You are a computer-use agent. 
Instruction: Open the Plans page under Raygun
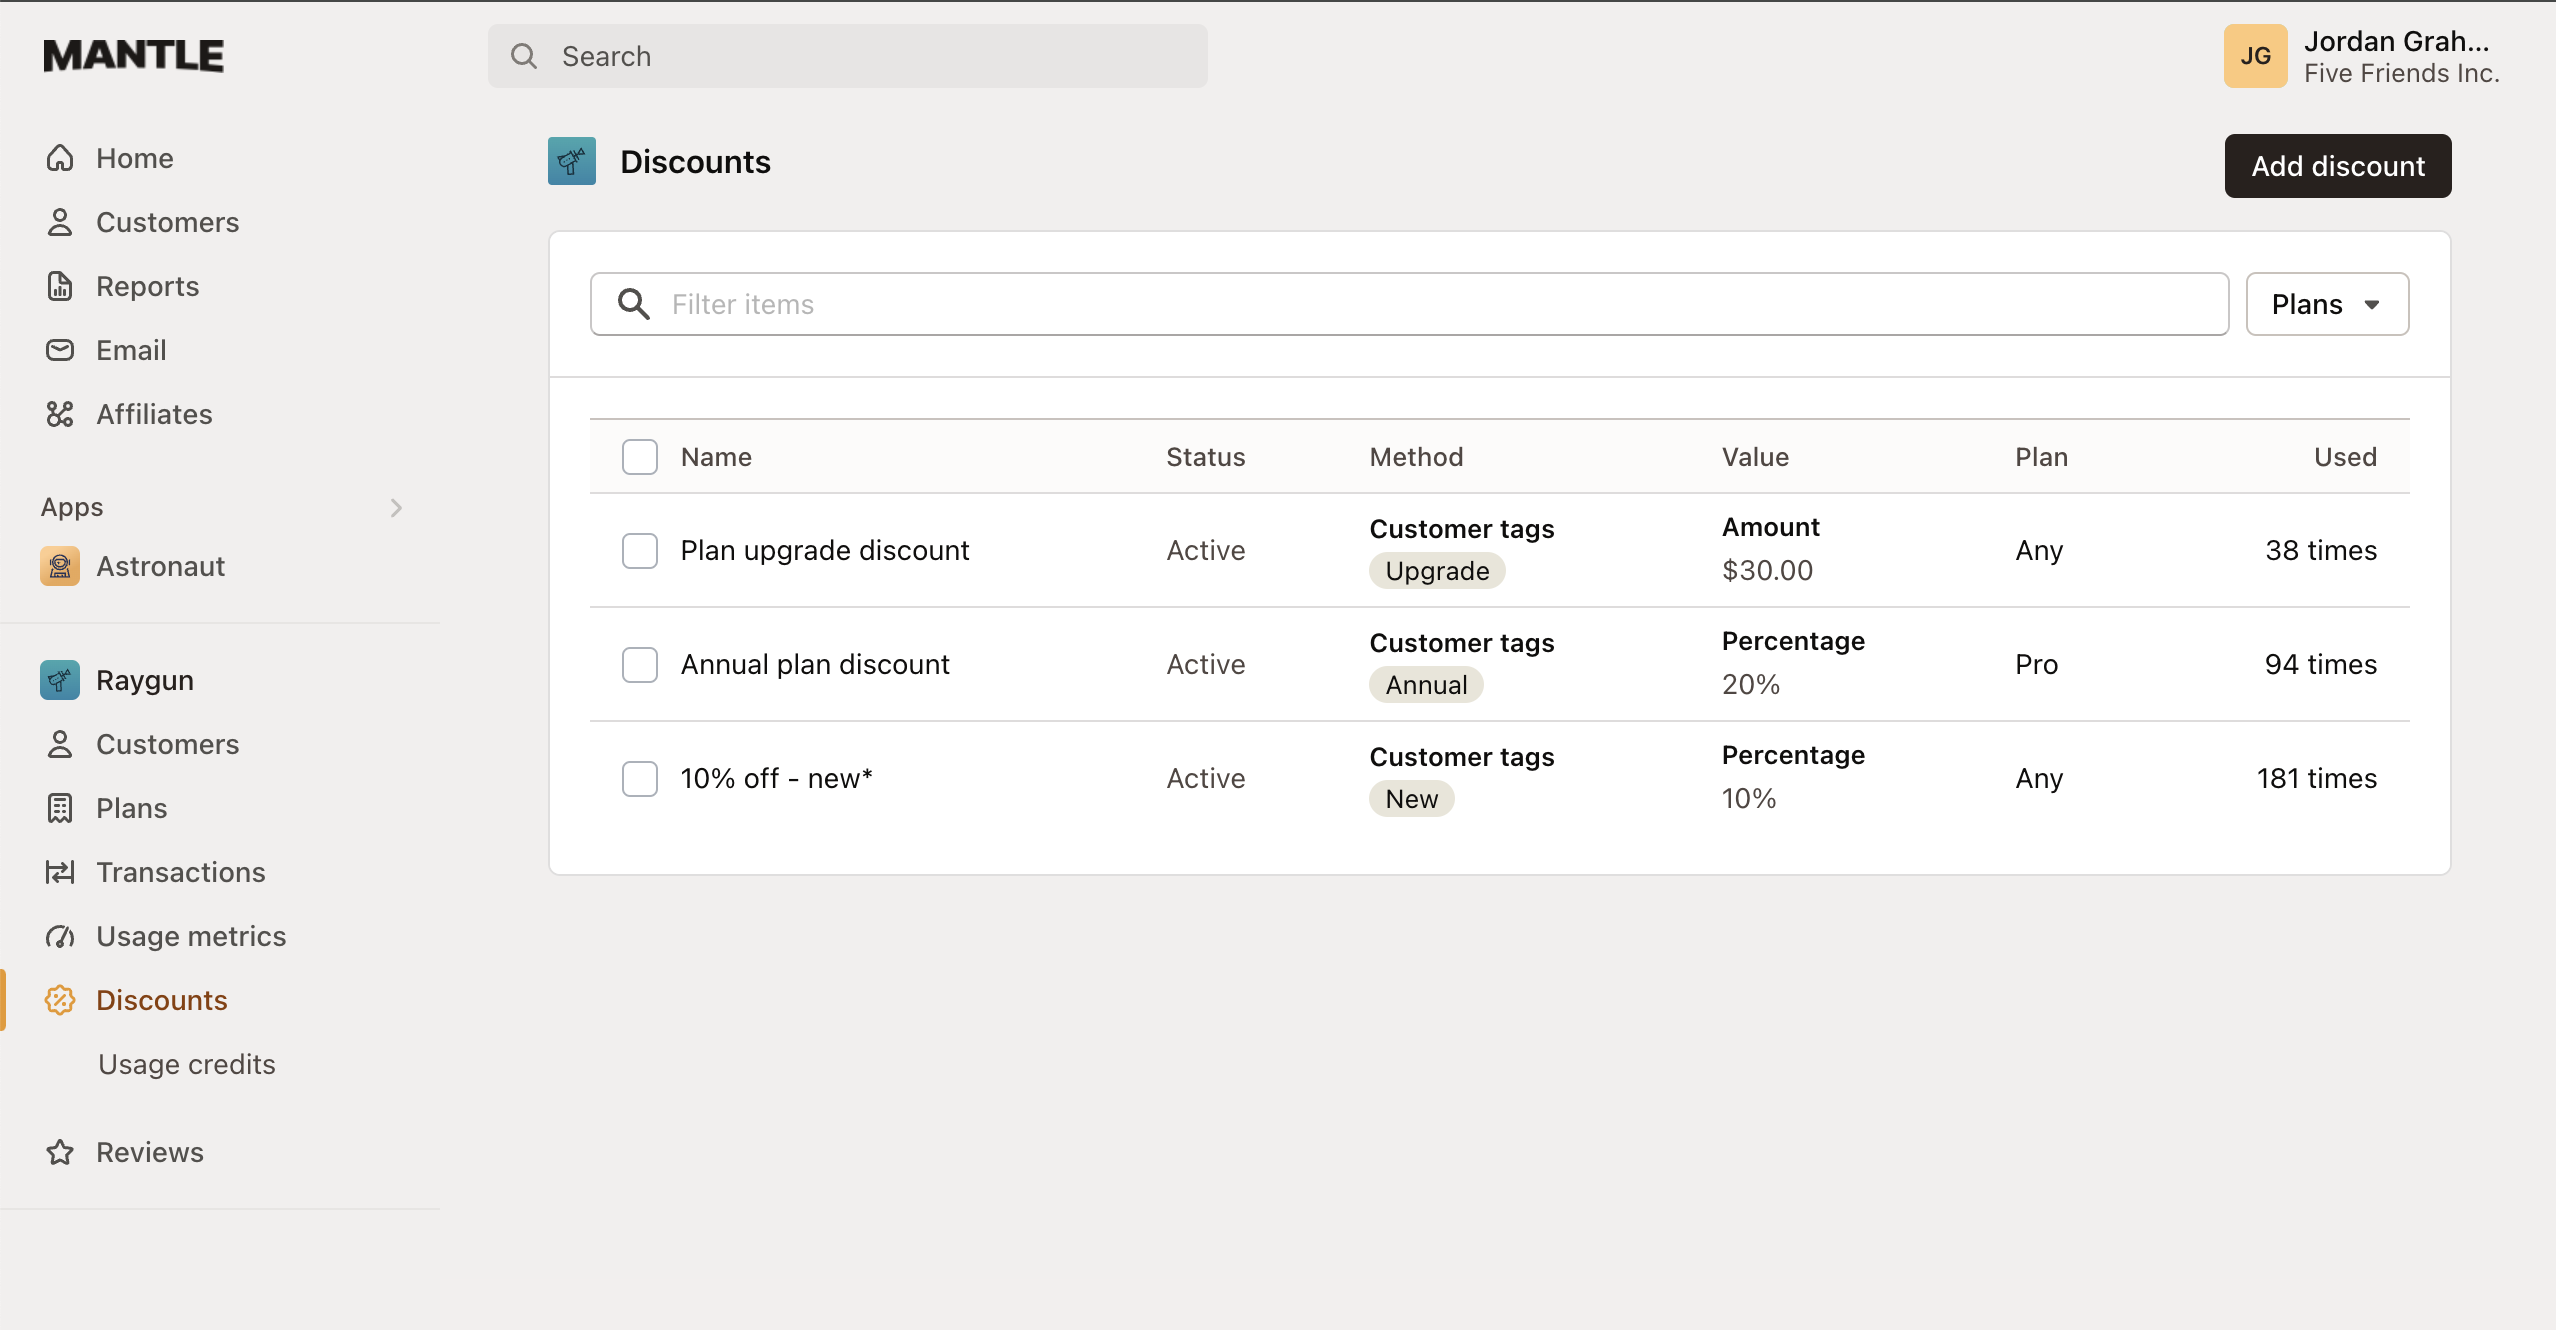(x=132, y=808)
